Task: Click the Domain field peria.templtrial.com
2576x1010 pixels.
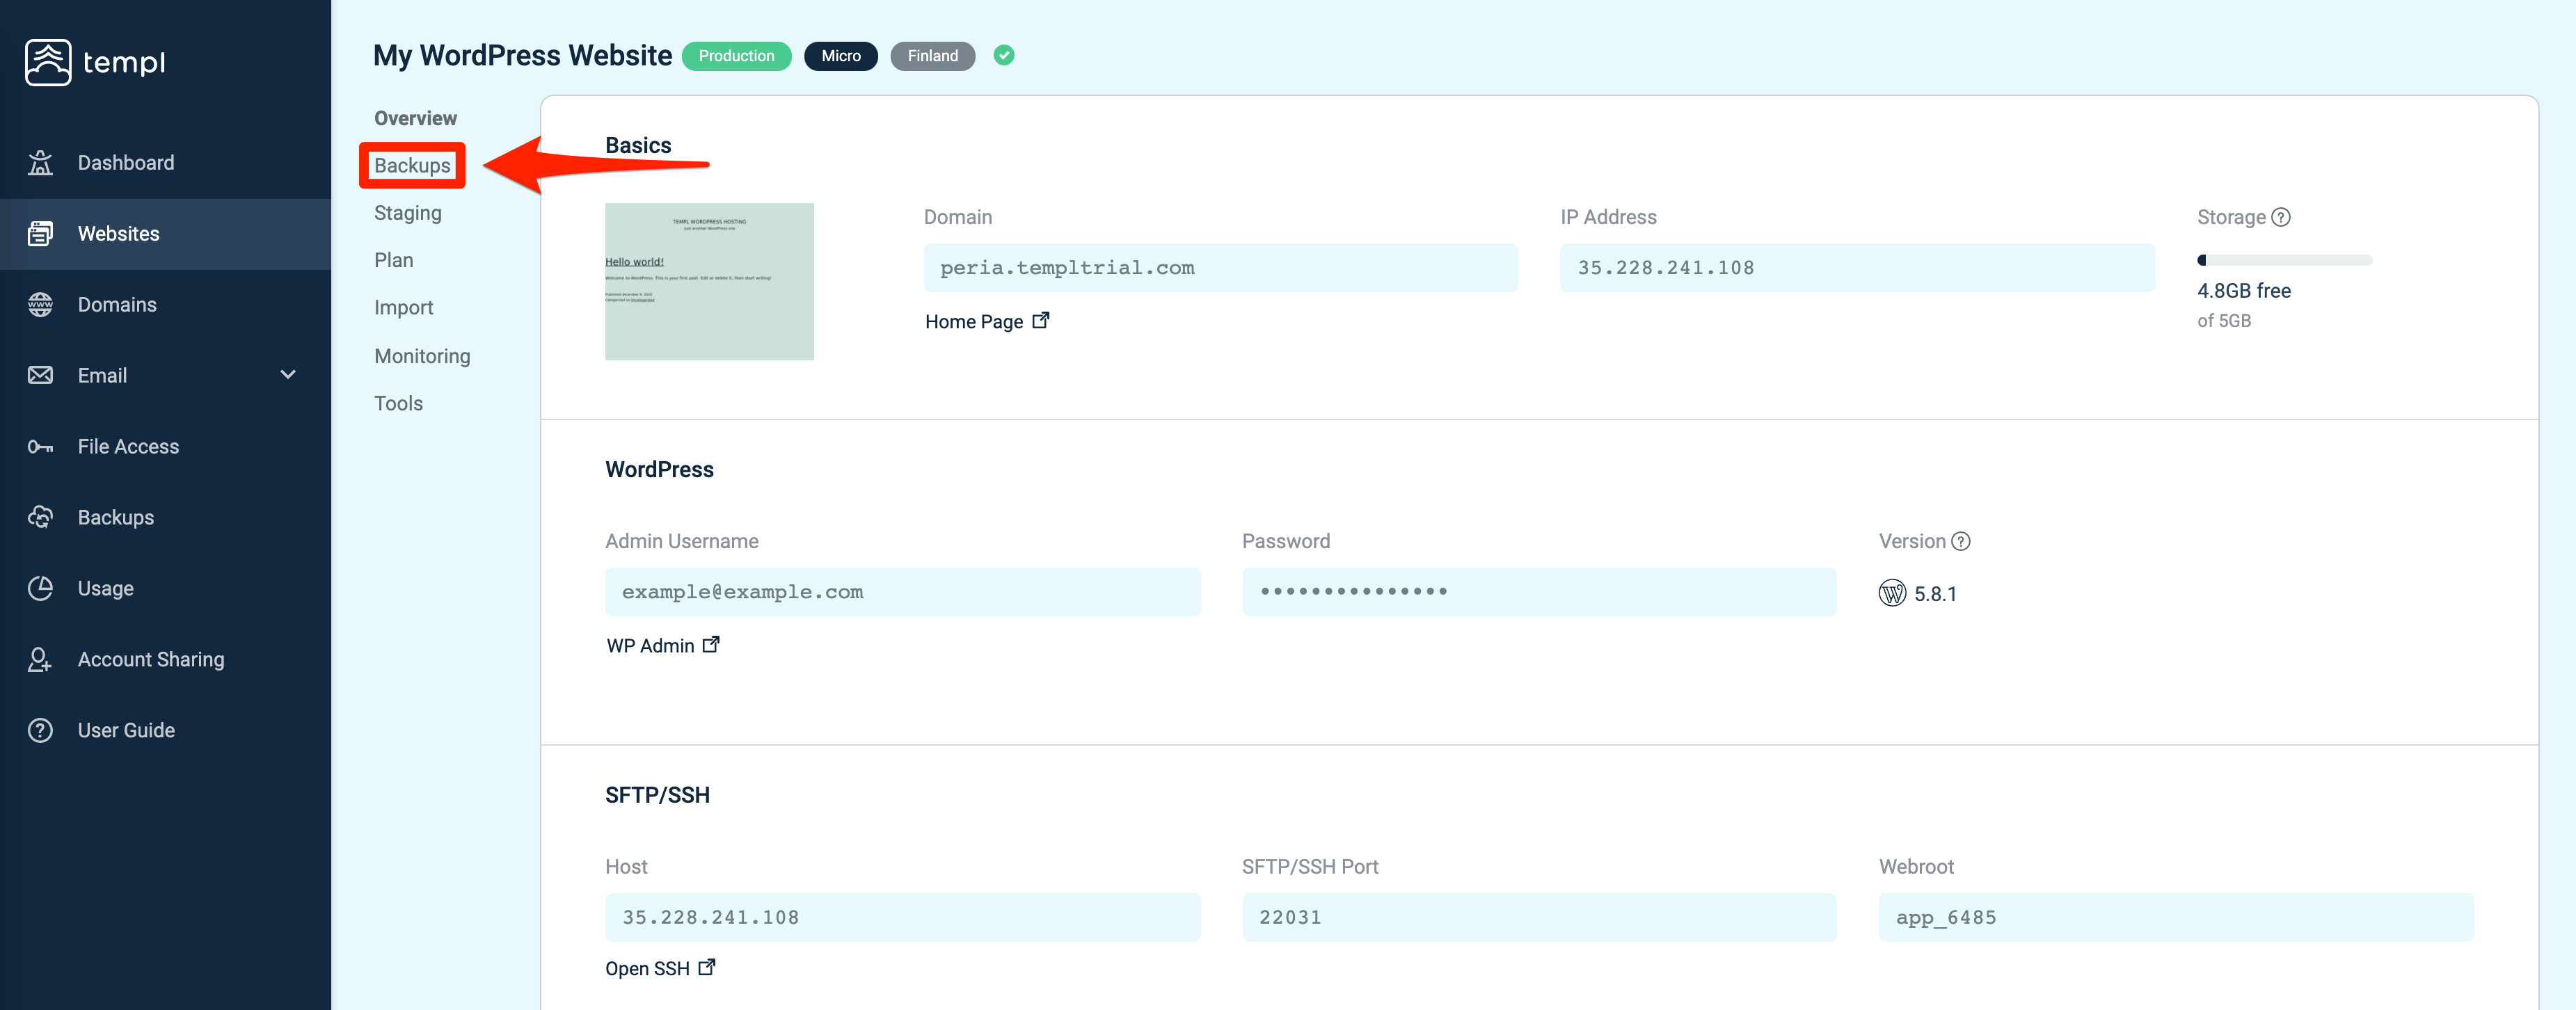Action: 1220,267
